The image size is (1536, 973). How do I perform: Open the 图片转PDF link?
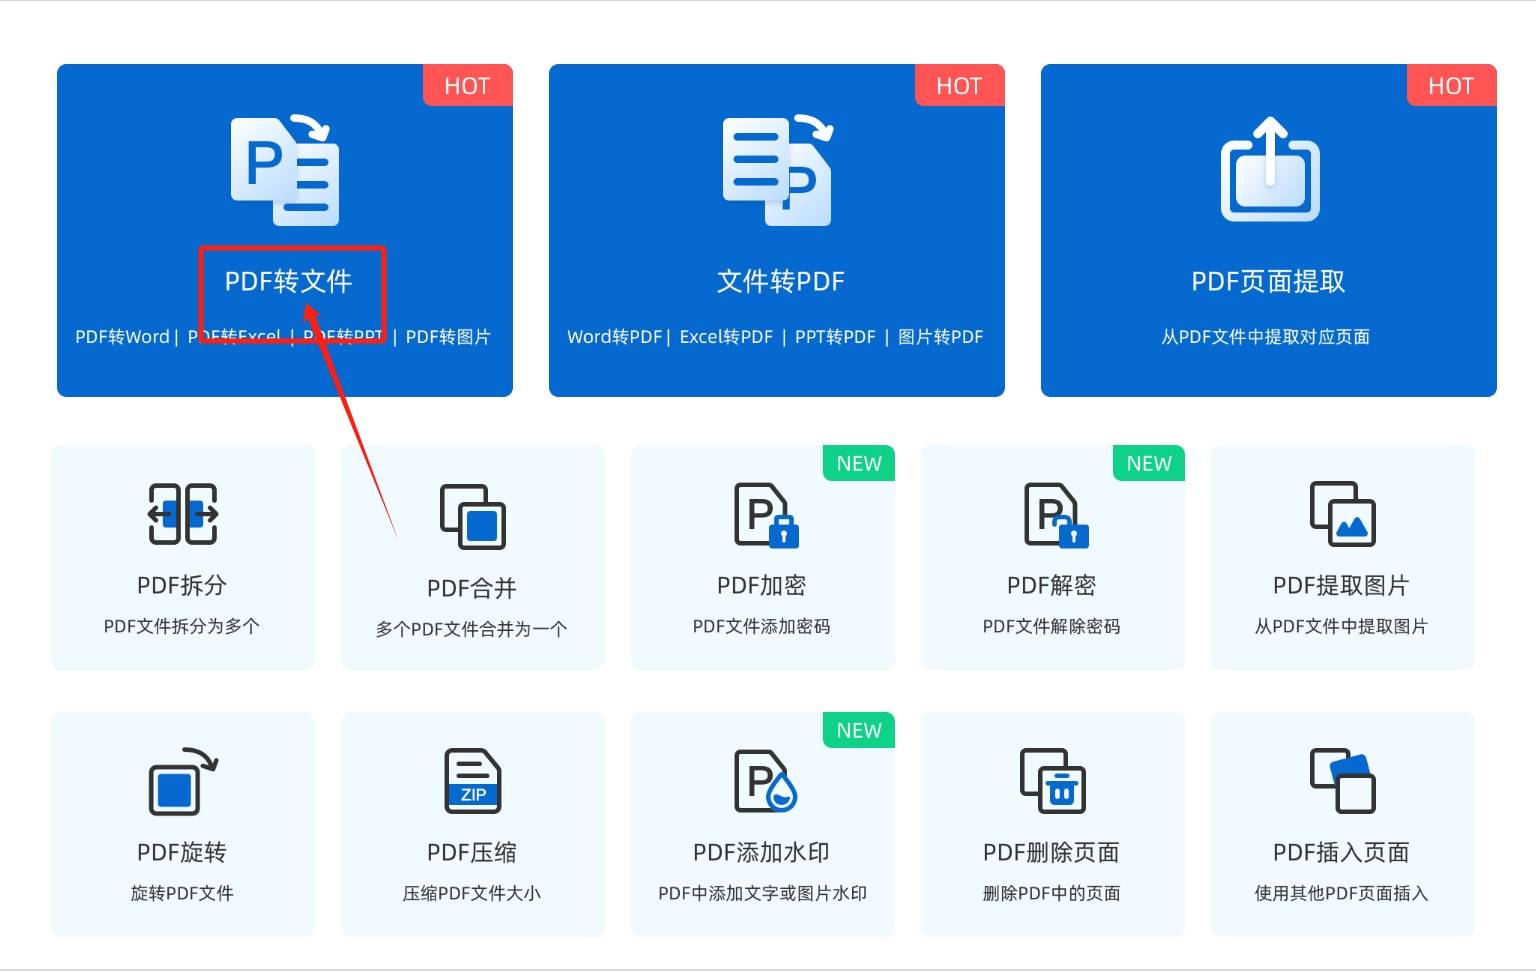pyautogui.click(x=941, y=336)
